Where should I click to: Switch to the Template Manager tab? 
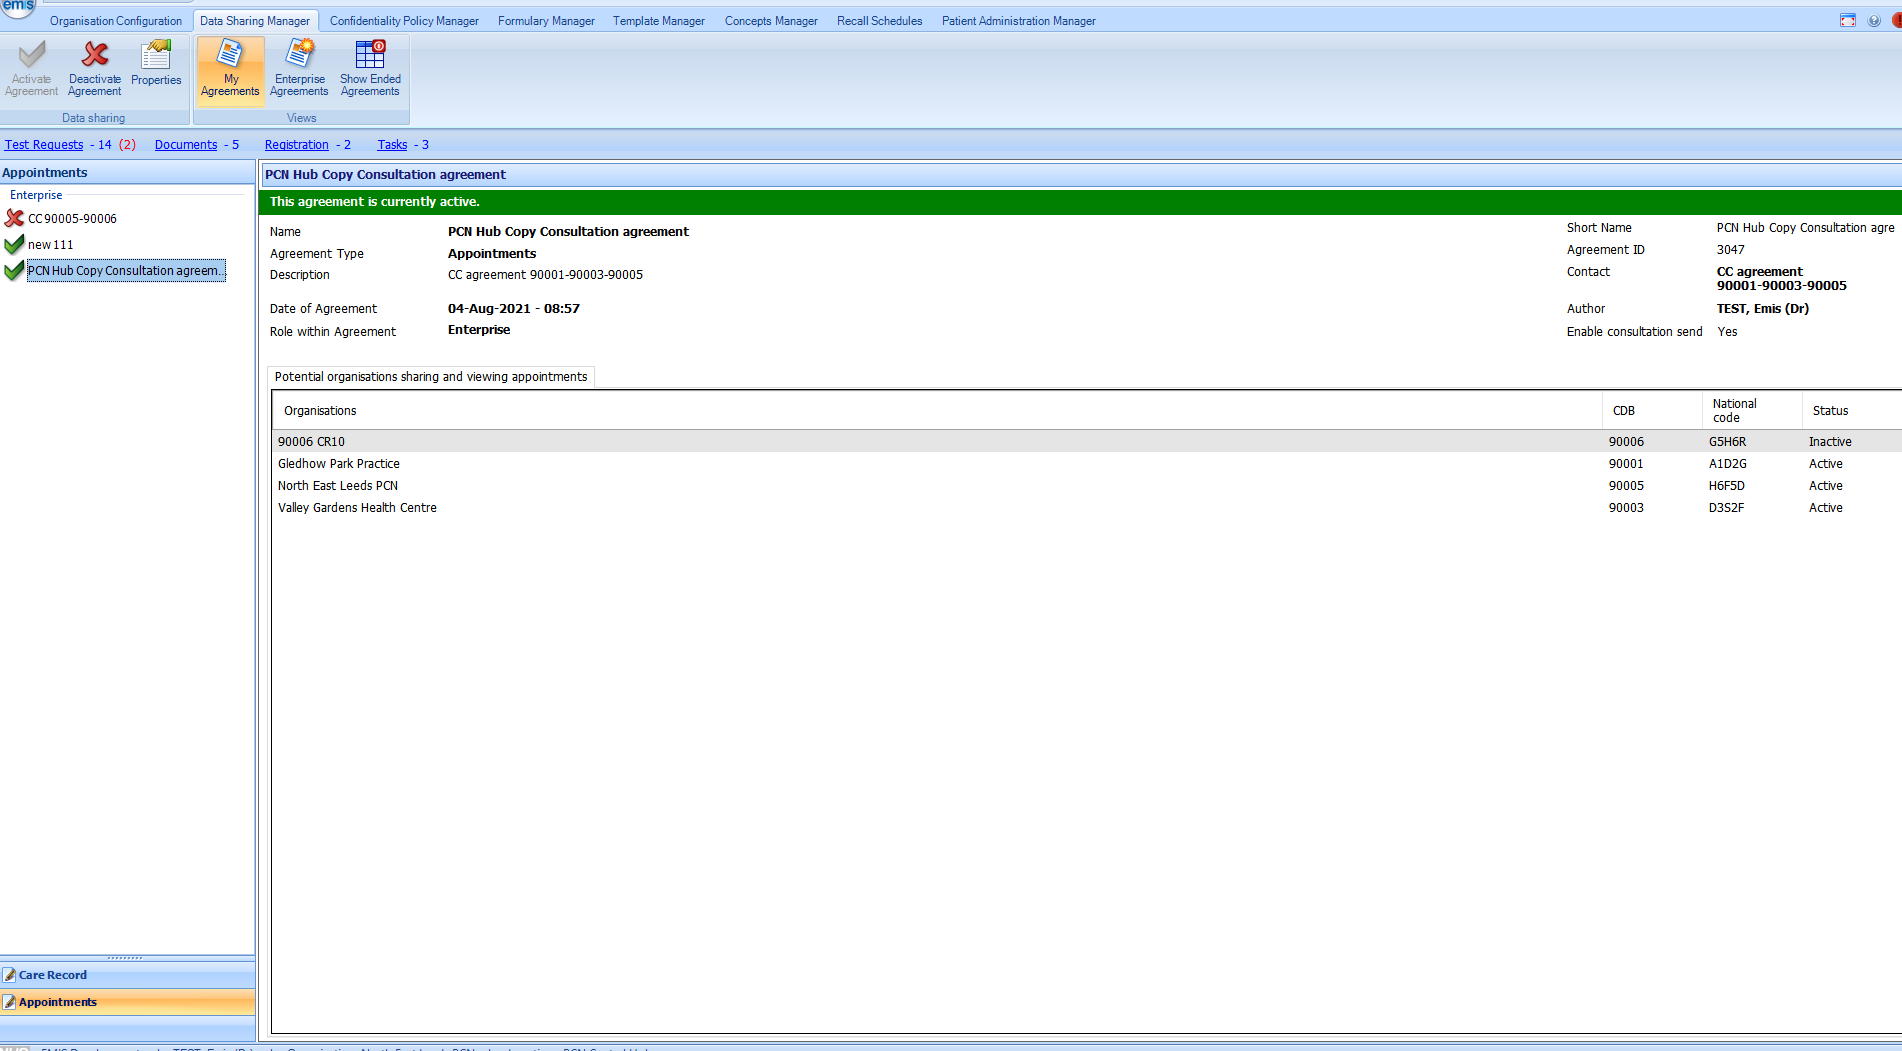658,21
